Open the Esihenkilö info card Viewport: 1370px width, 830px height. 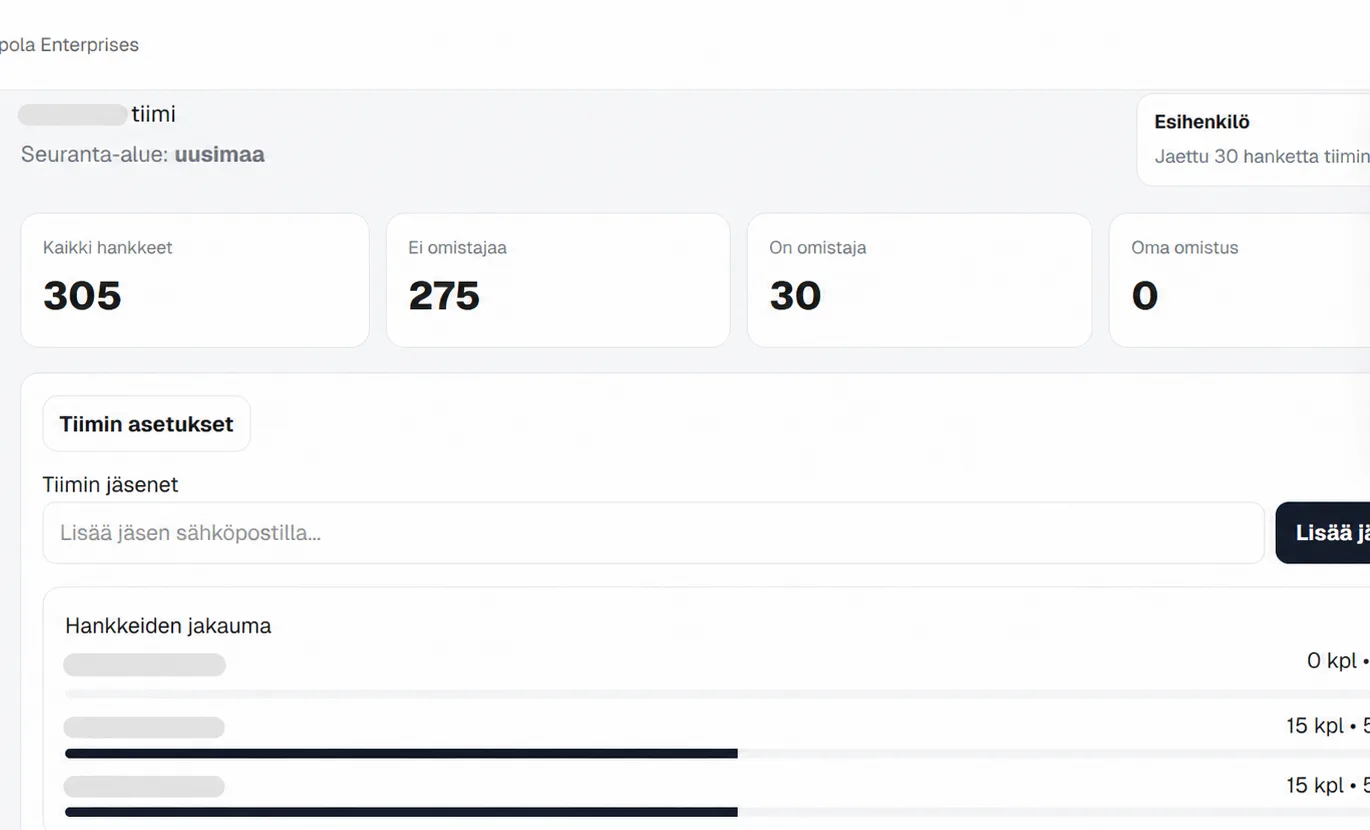[x=1254, y=140]
